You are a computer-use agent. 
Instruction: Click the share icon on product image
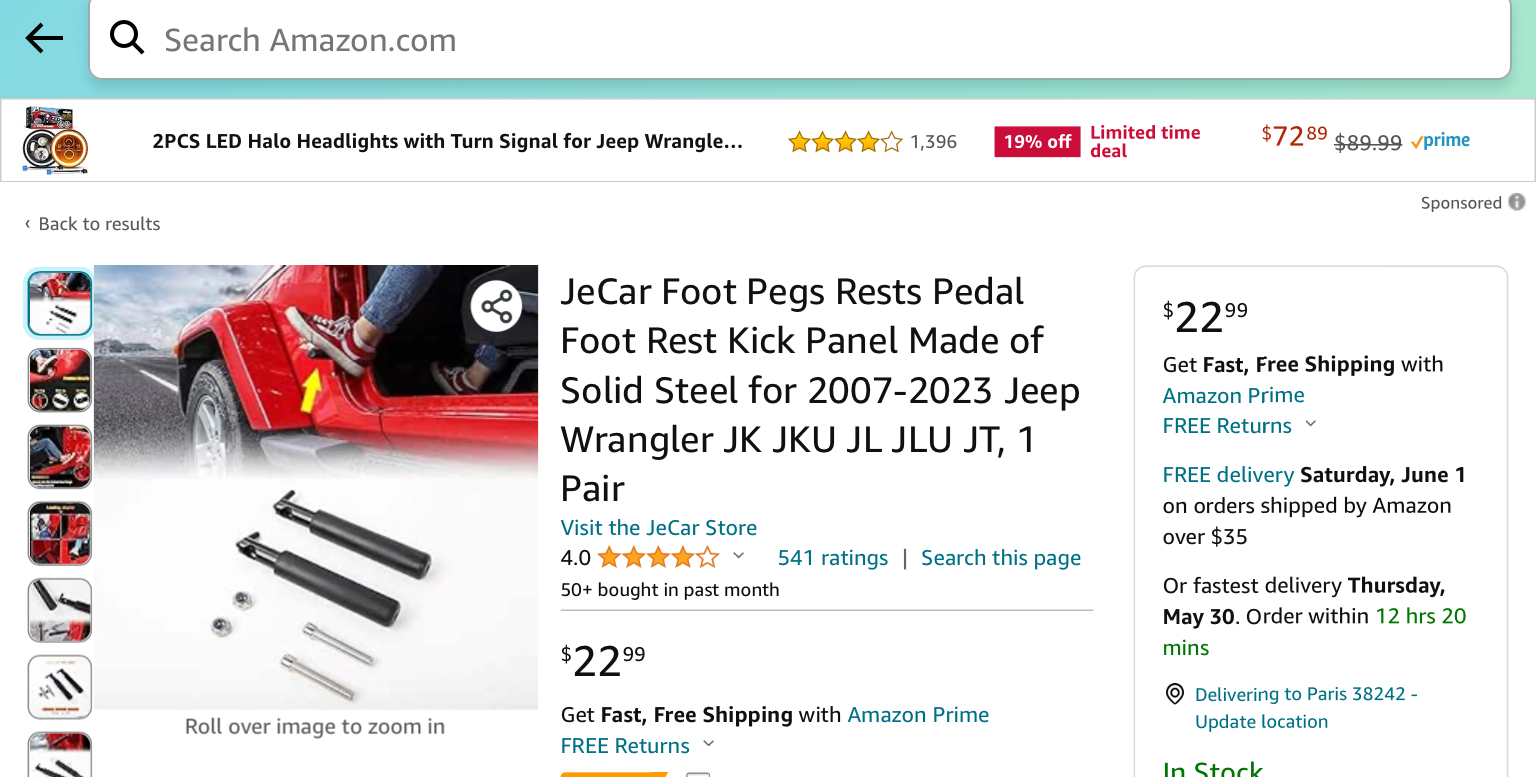[x=497, y=307]
